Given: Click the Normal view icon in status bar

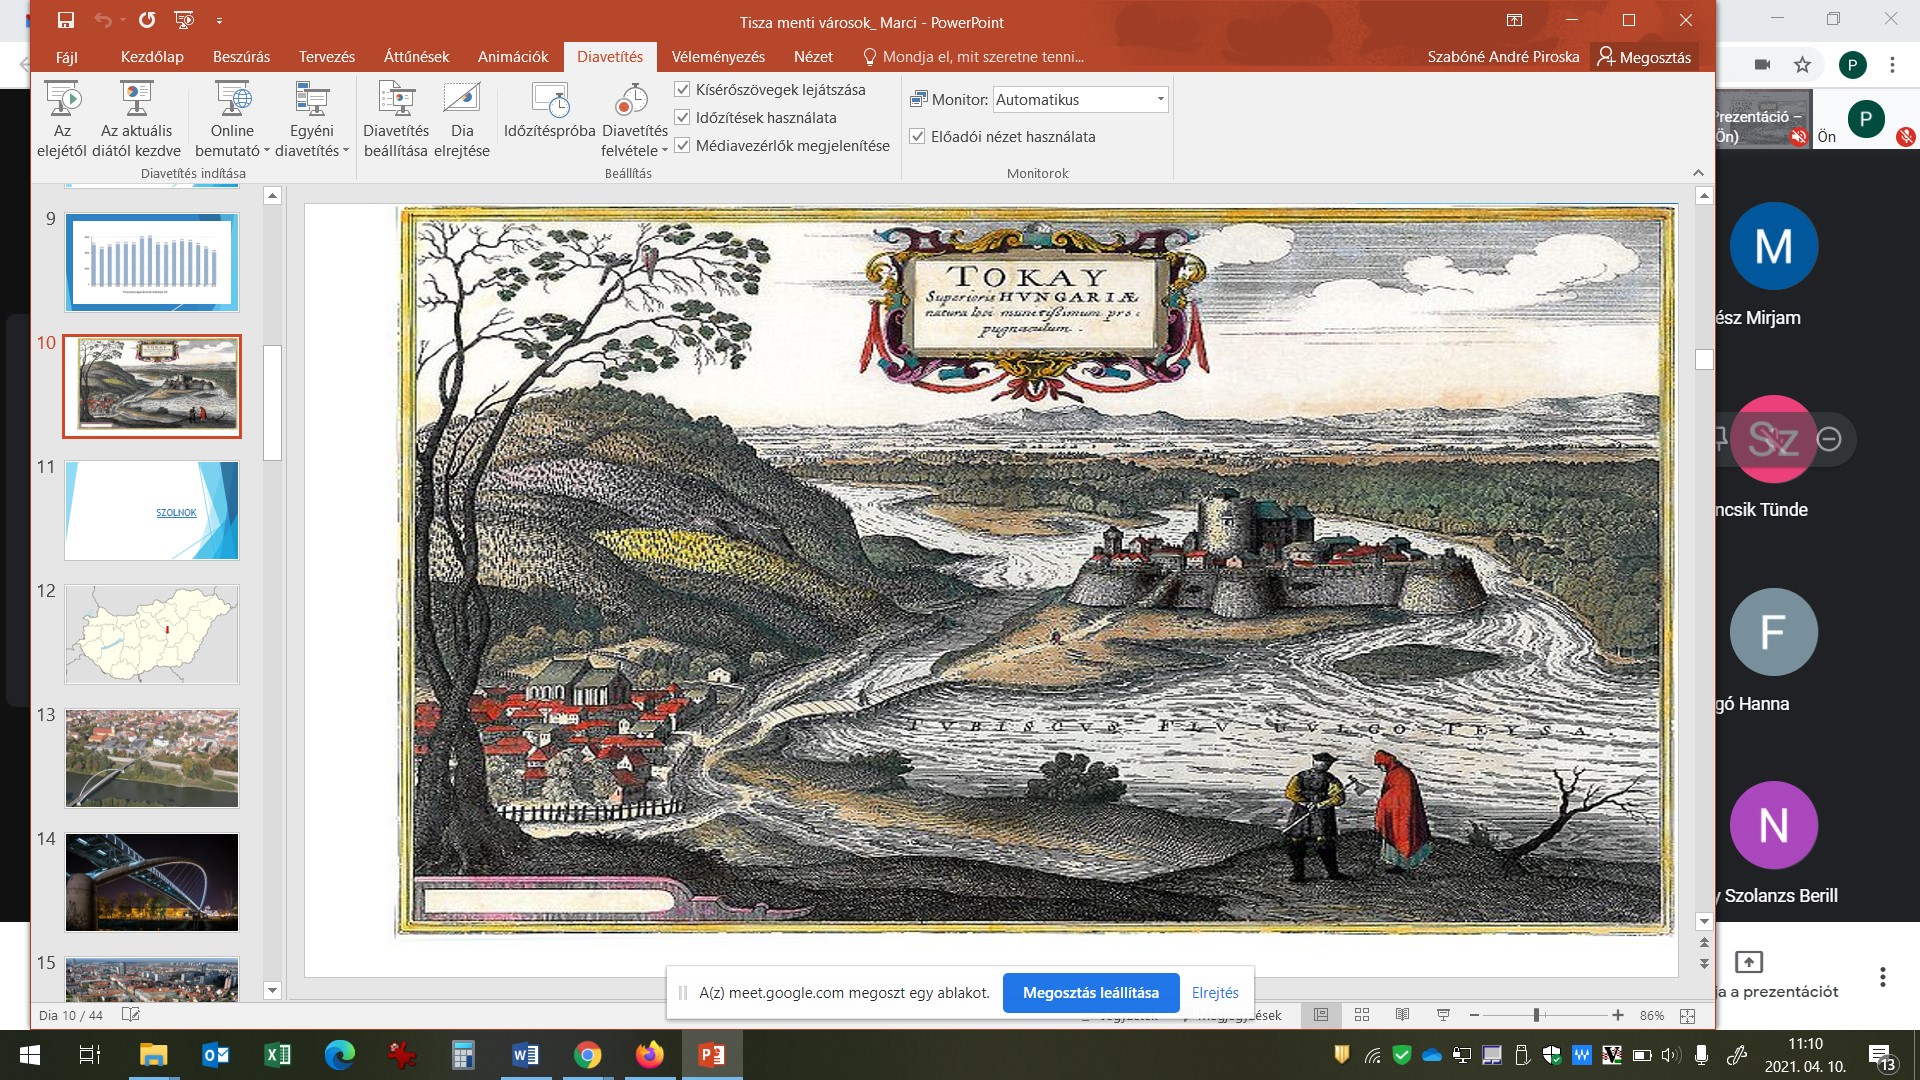Looking at the screenshot, I should coord(1321,1015).
